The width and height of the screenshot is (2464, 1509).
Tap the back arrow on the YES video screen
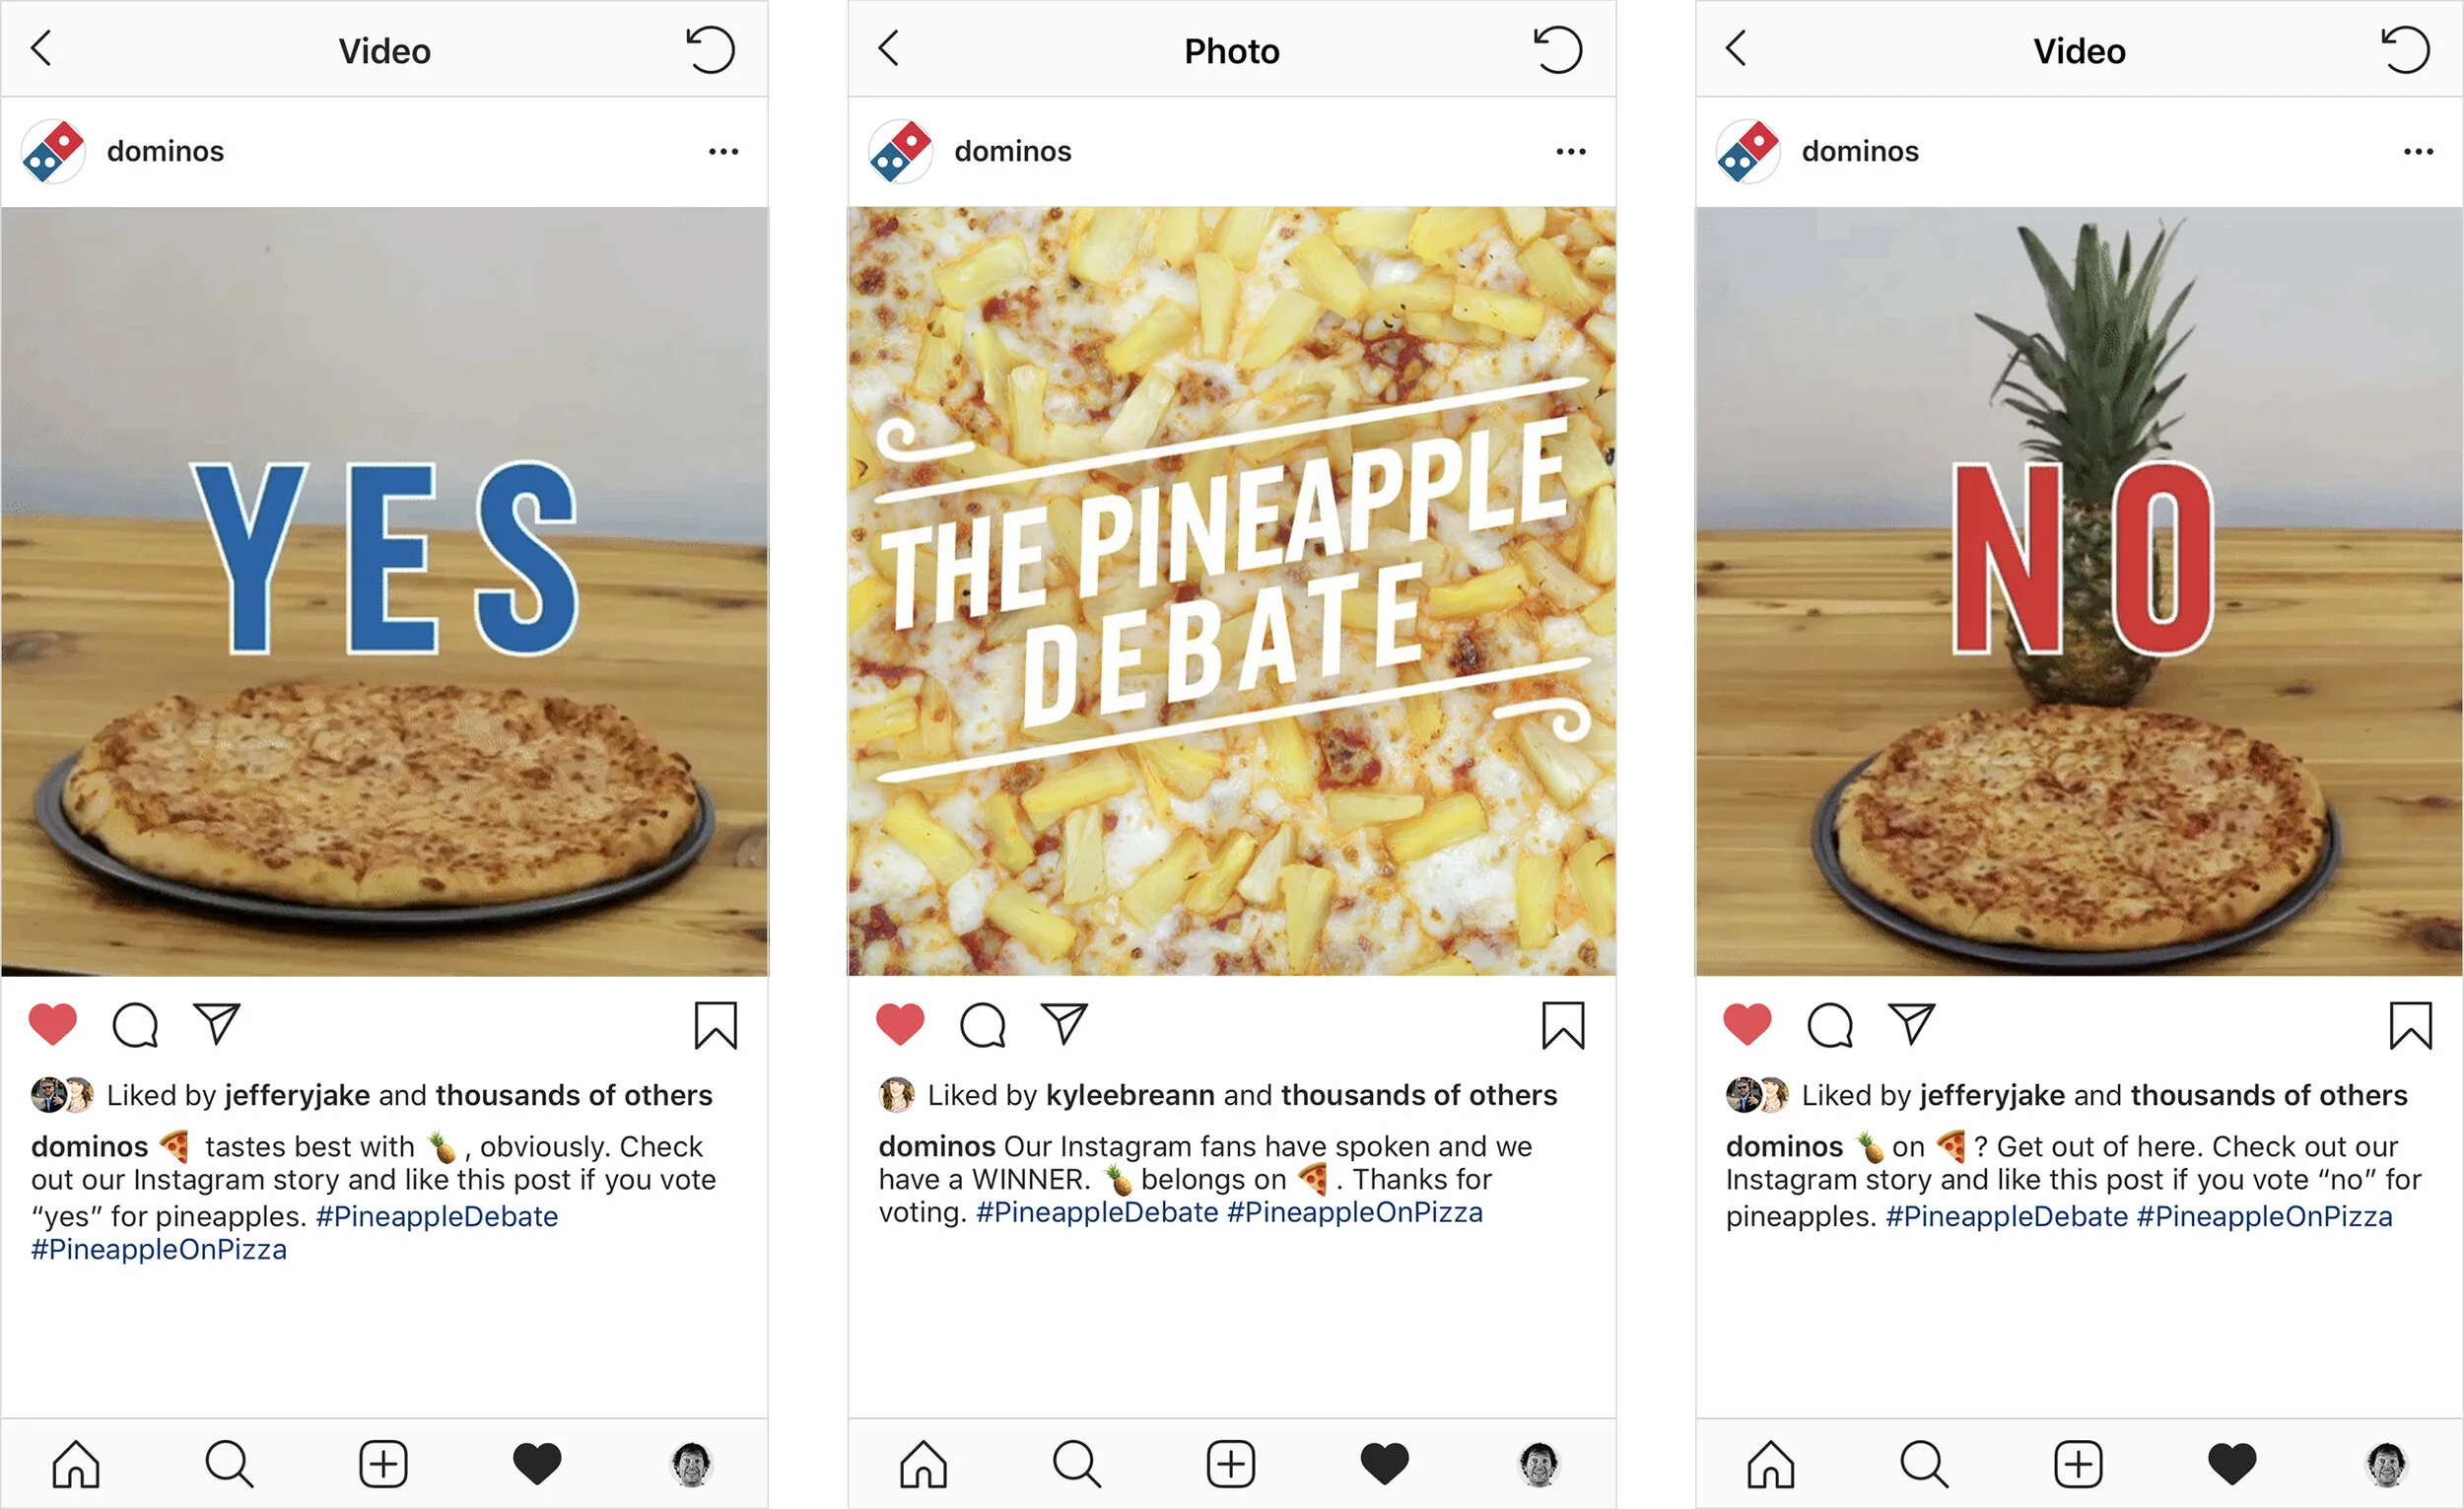[x=41, y=48]
